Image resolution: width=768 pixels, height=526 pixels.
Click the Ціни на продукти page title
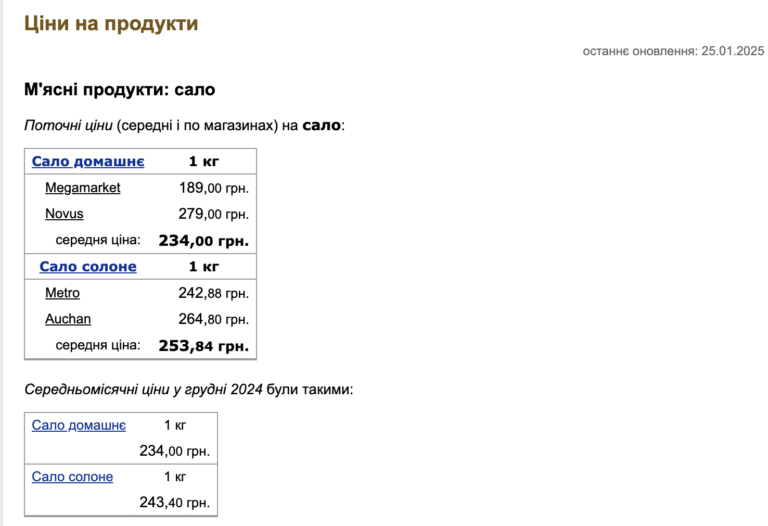pos(111,23)
